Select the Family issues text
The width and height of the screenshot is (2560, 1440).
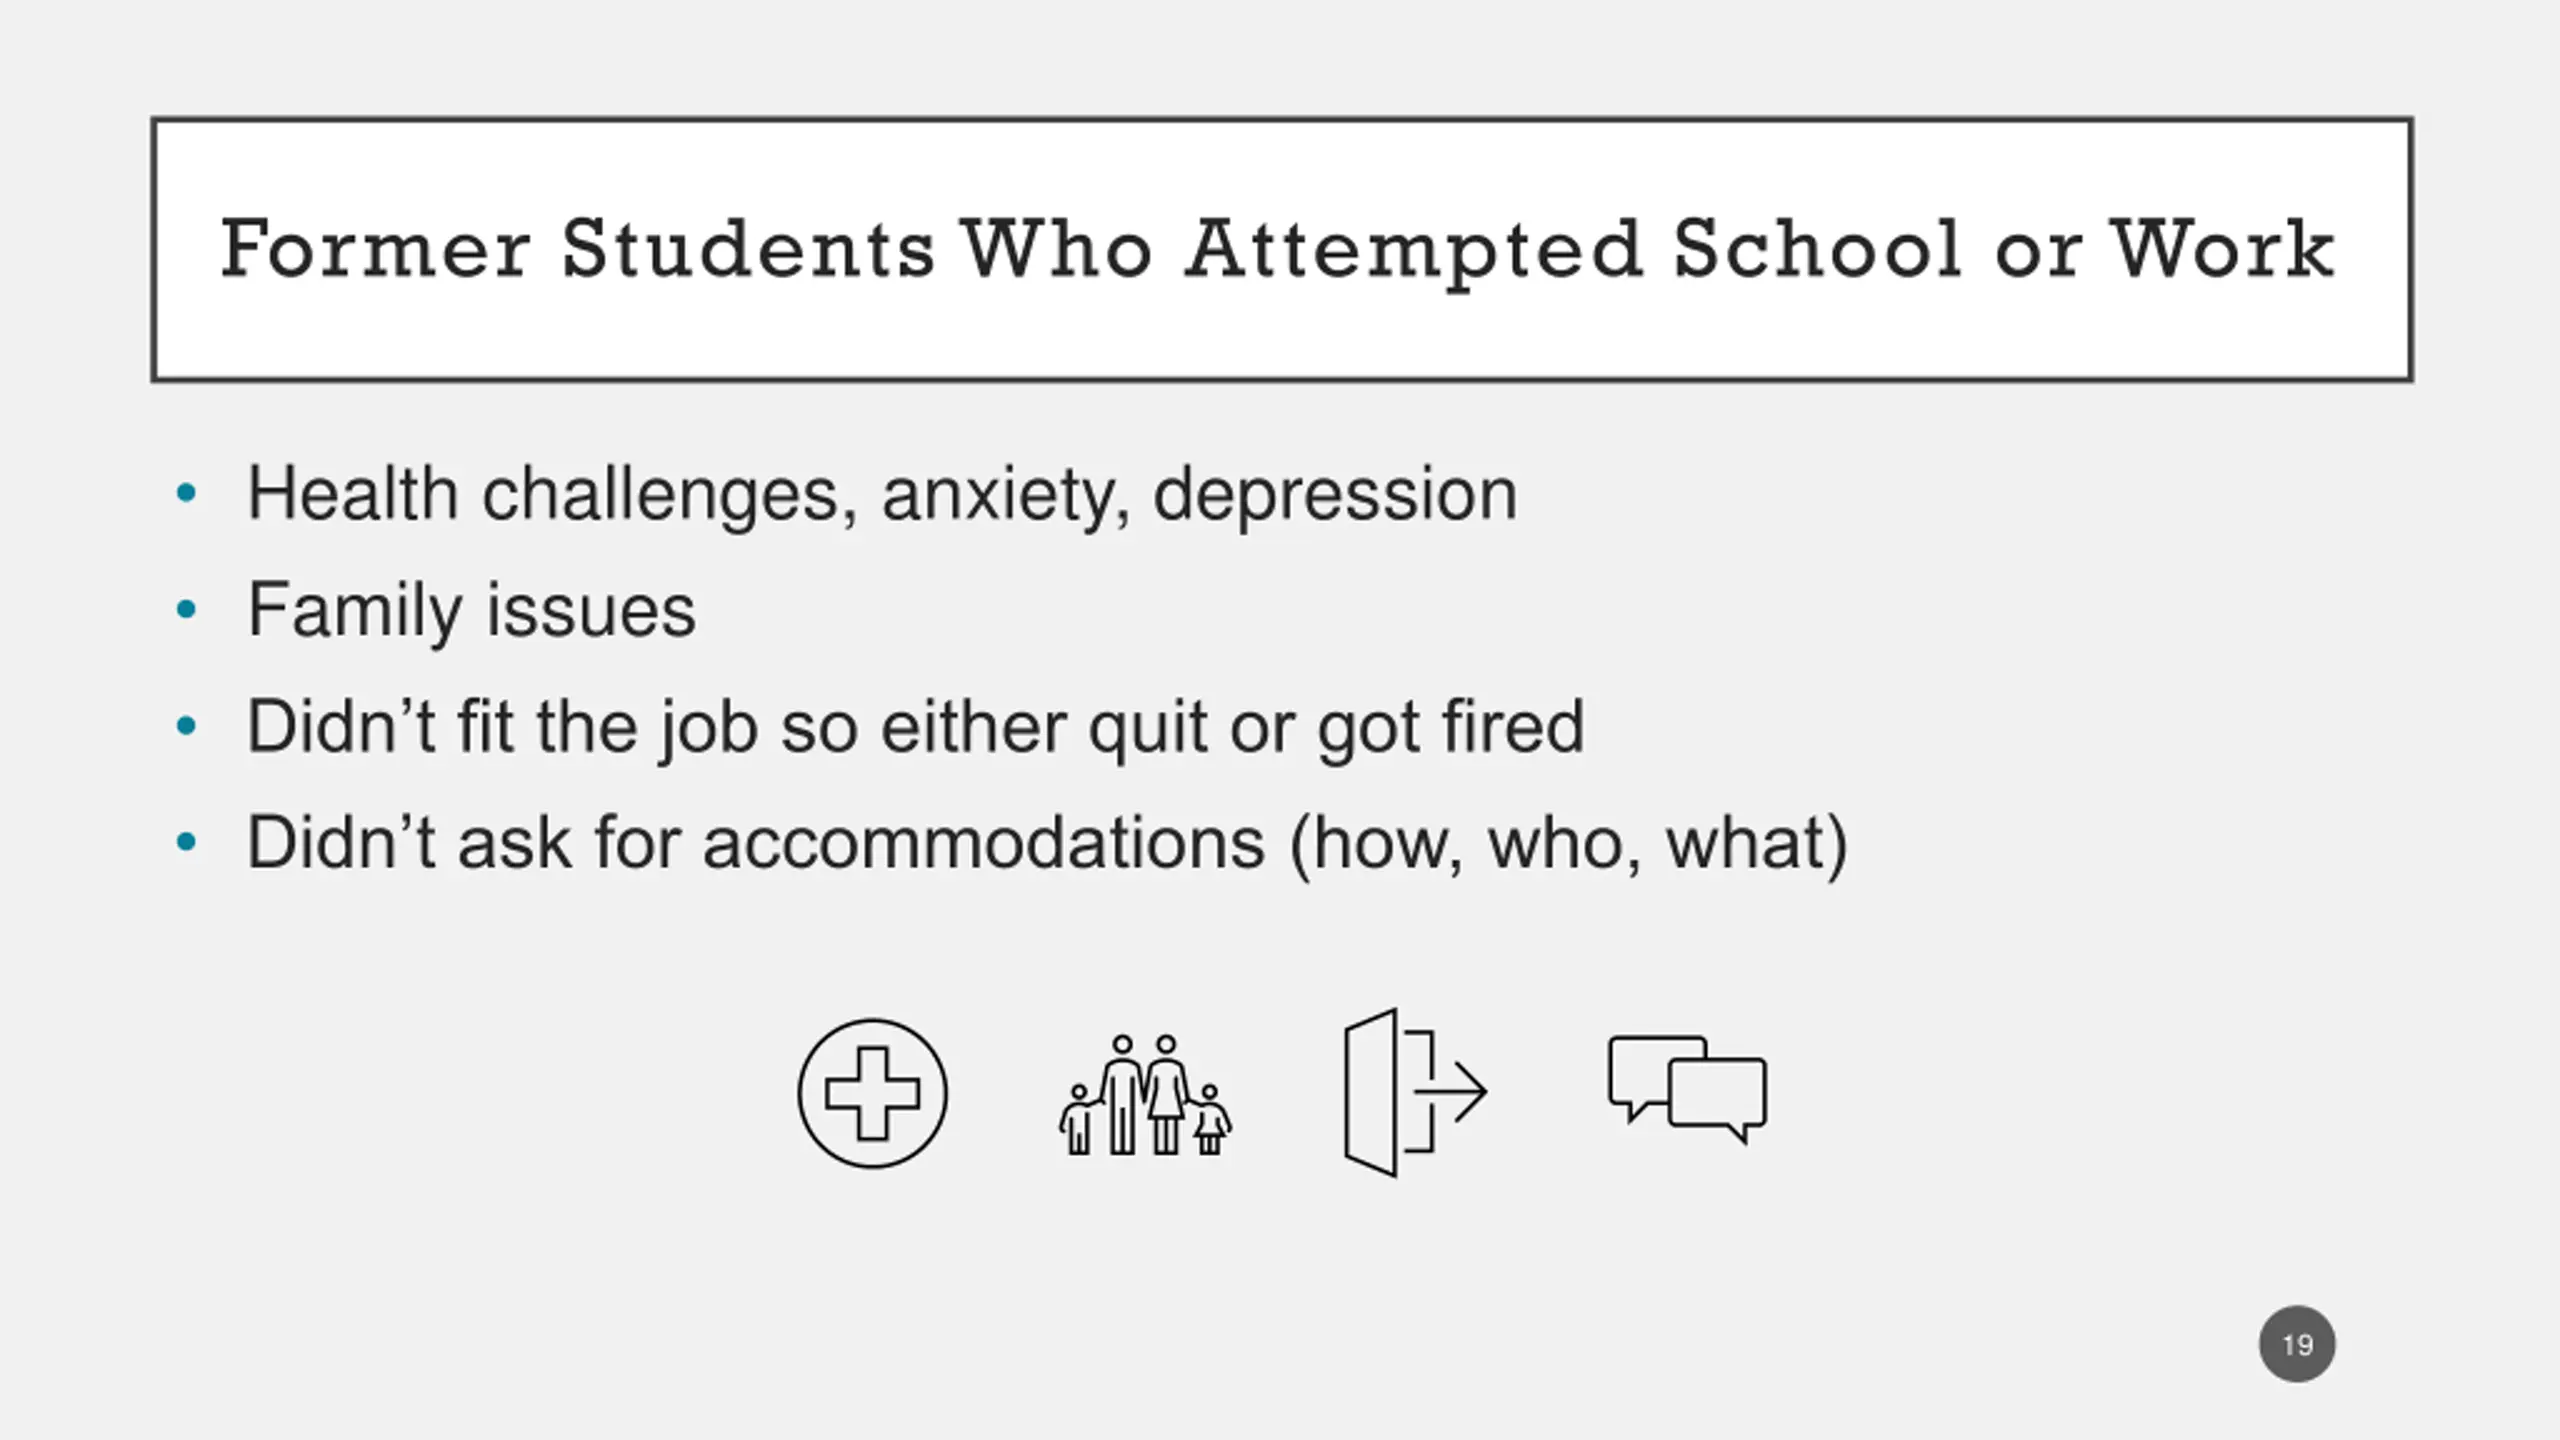coord(471,611)
